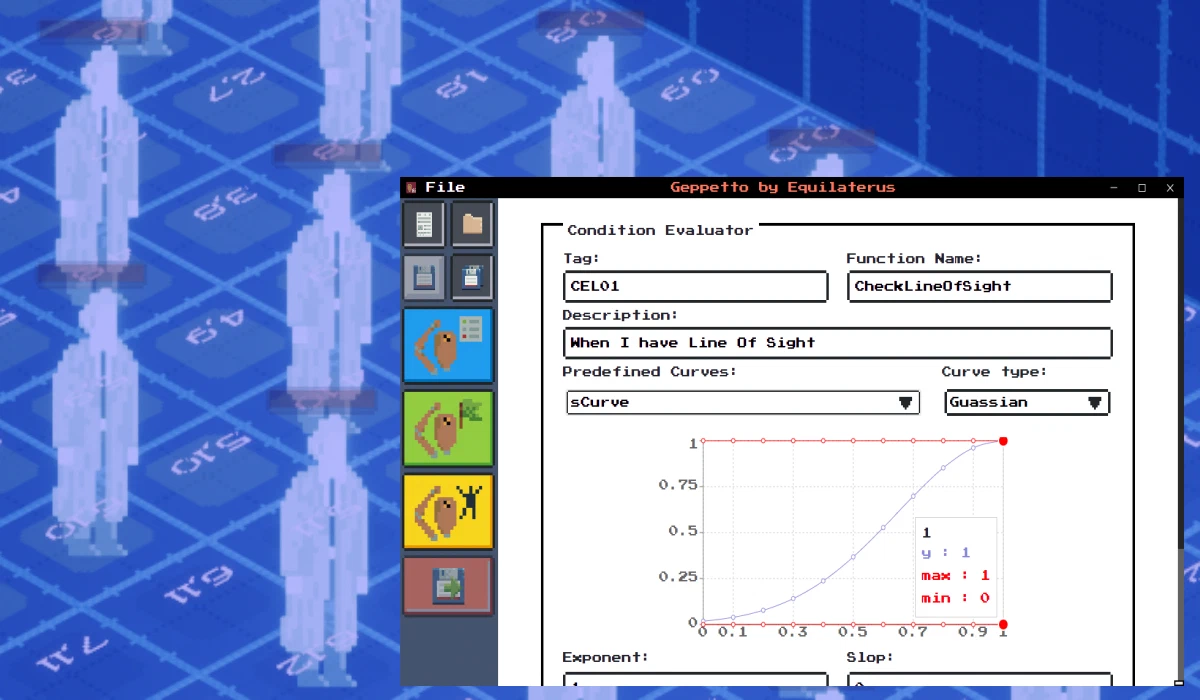Click the vertical scrollbar of the Geppetto window
This screenshot has width=1200, height=700.
coord(1180,440)
